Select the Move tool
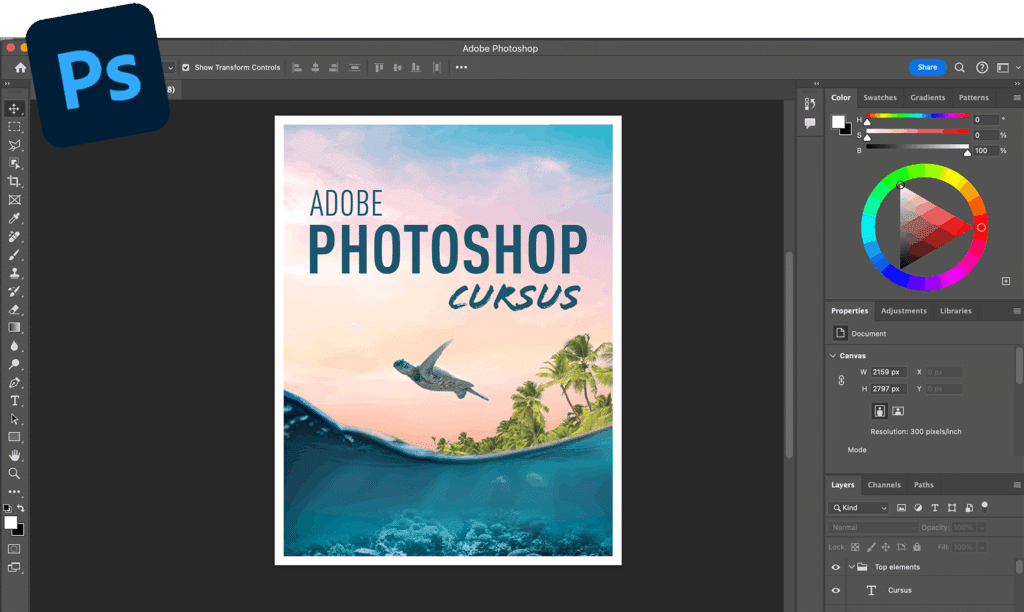1024x612 pixels. pyautogui.click(x=14, y=108)
